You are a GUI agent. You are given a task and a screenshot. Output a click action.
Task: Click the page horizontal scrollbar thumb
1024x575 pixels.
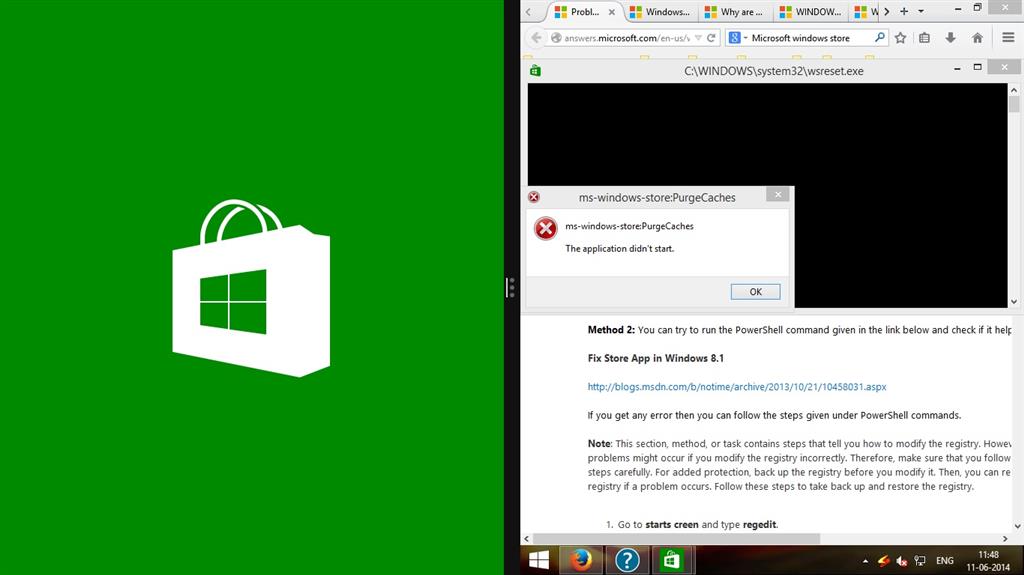677,539
